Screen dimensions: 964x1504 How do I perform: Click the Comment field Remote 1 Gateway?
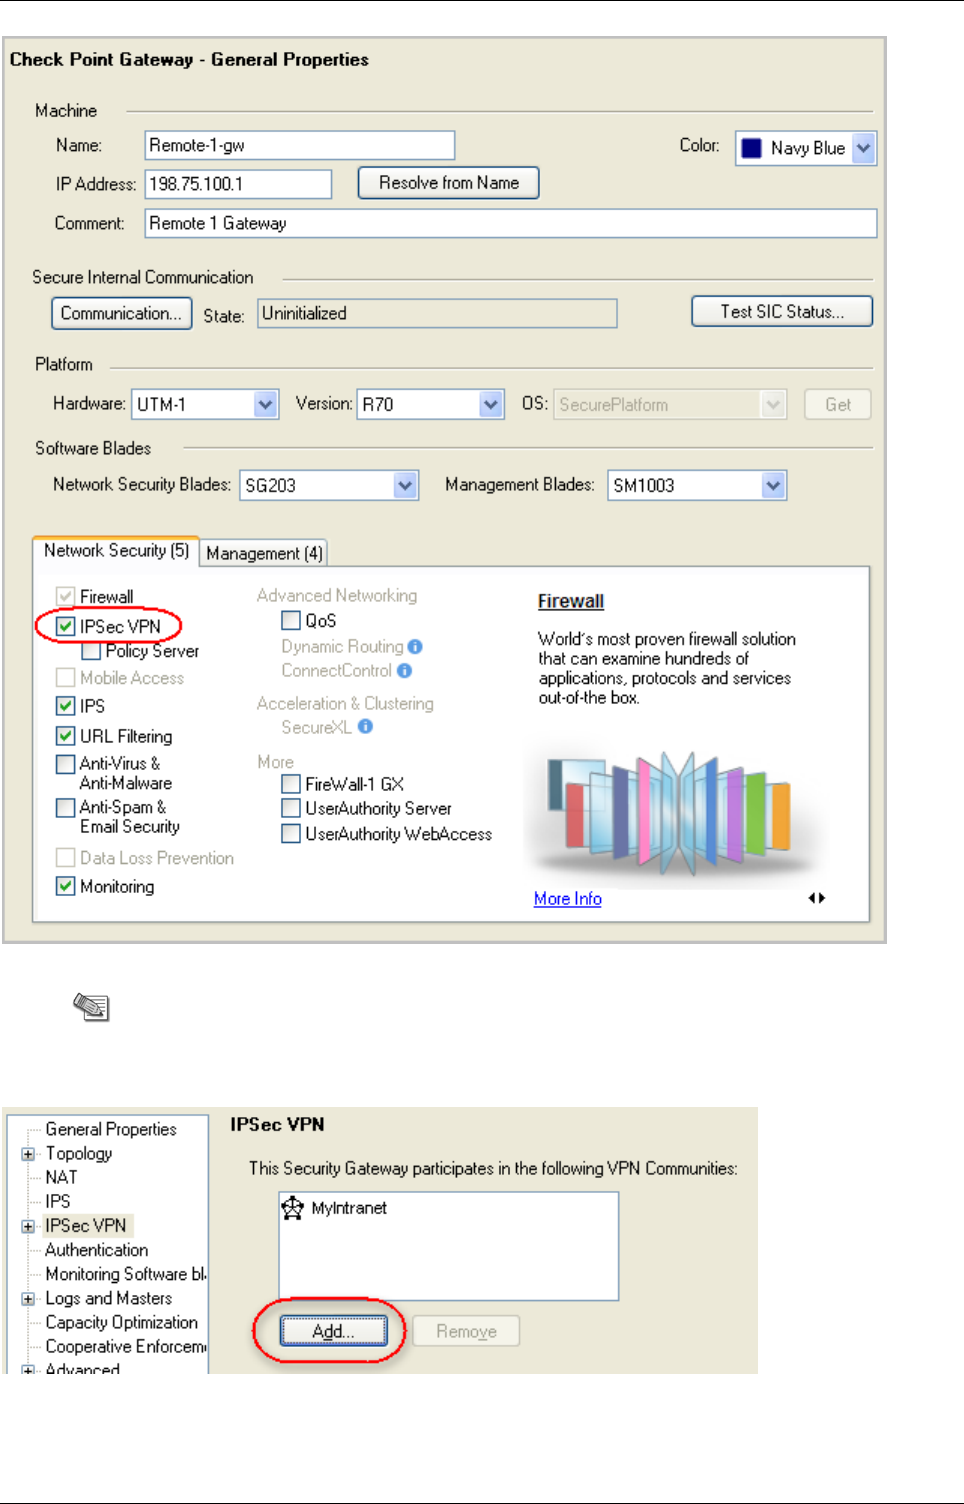[511, 223]
